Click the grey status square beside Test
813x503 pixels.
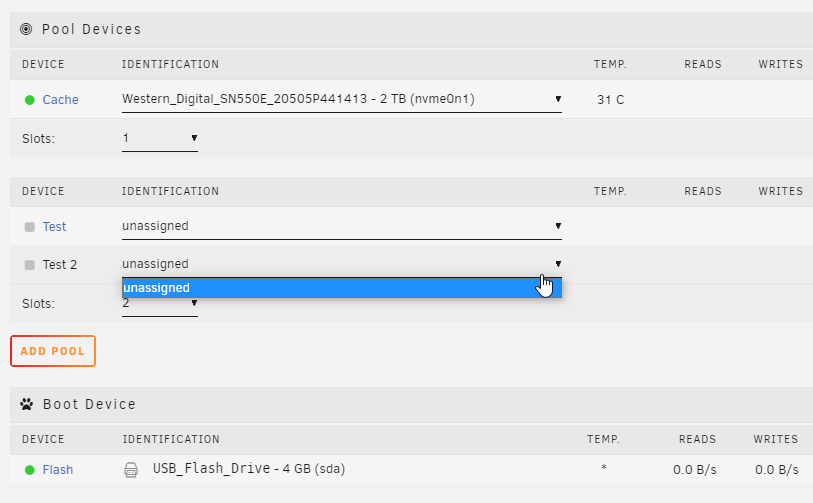(x=30, y=227)
